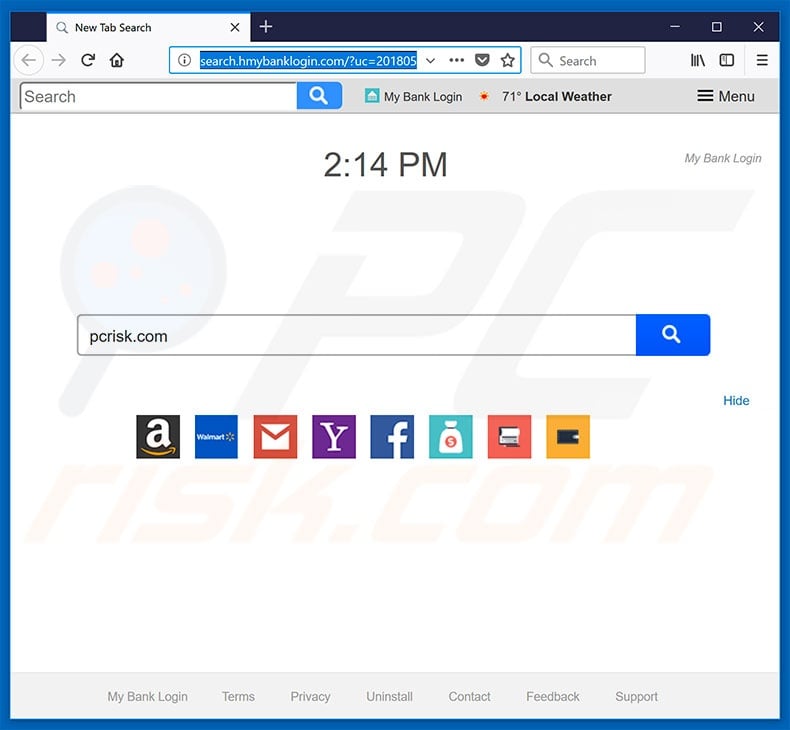Screen dimensions: 790x730
Task: Open the Privacy footer link
Action: [x=310, y=697]
